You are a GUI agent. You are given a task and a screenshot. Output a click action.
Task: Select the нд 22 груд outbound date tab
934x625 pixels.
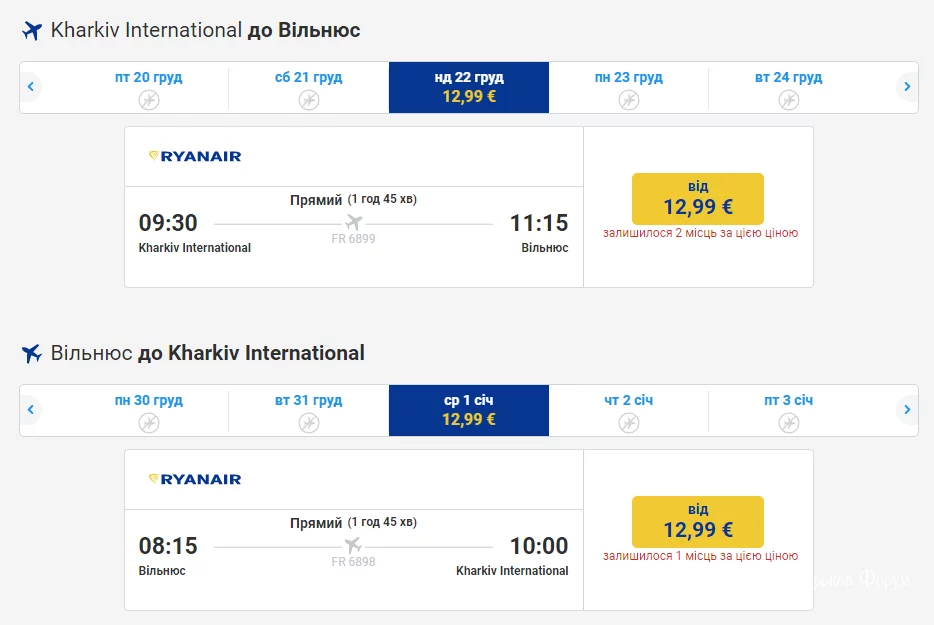469,87
